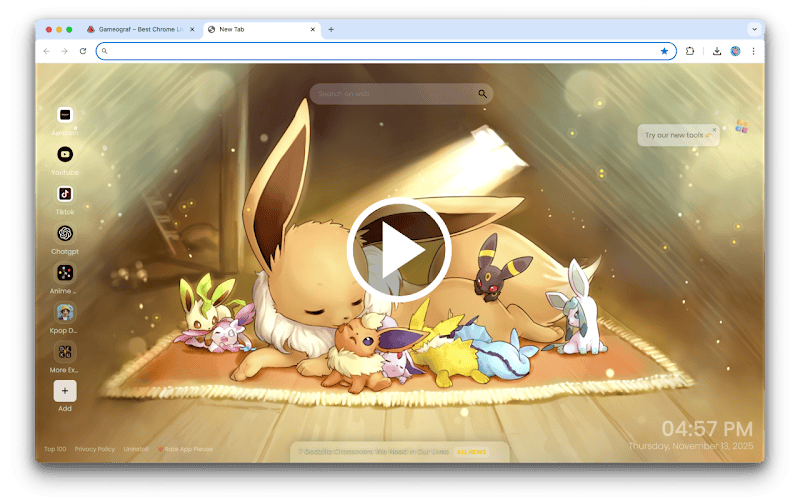The width and height of the screenshot is (800, 500).
Task: Open the Extensions puzzle icon
Action: [x=690, y=51]
